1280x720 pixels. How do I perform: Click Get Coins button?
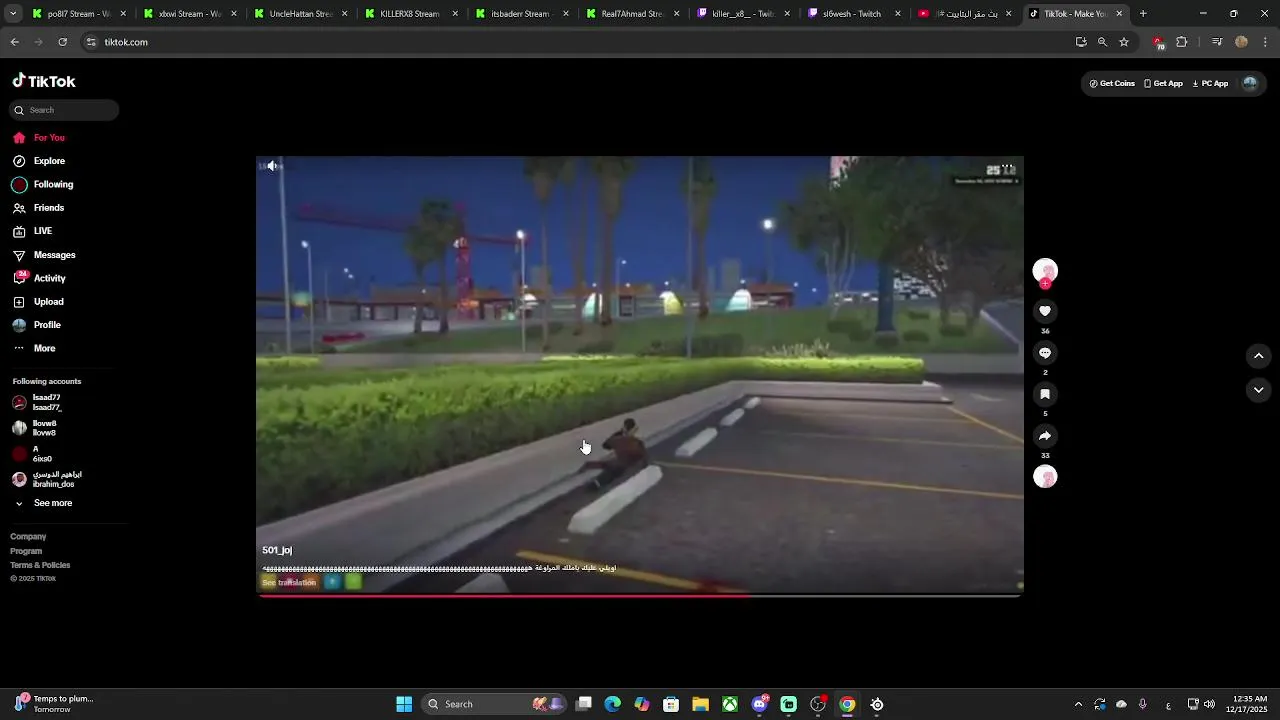pos(1112,84)
